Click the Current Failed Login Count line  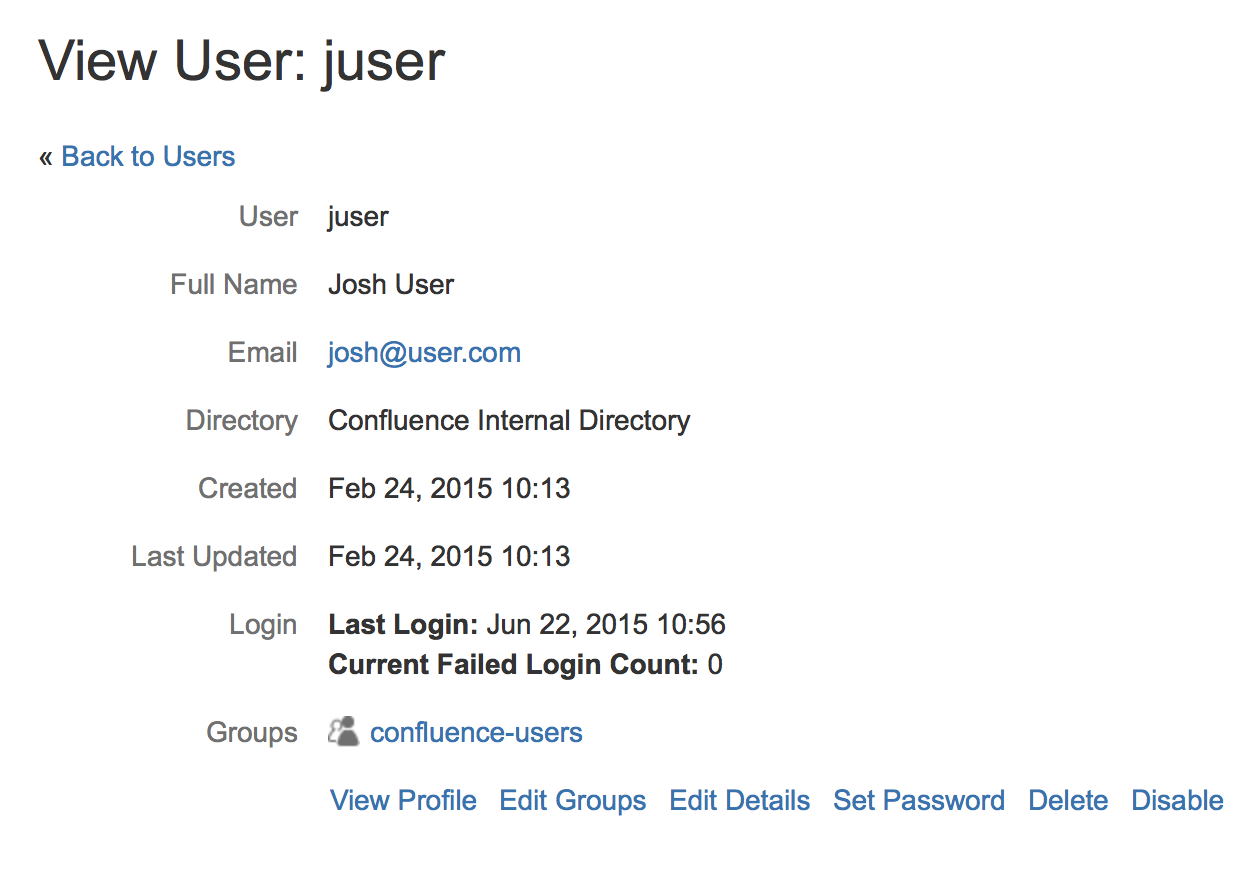coord(525,664)
